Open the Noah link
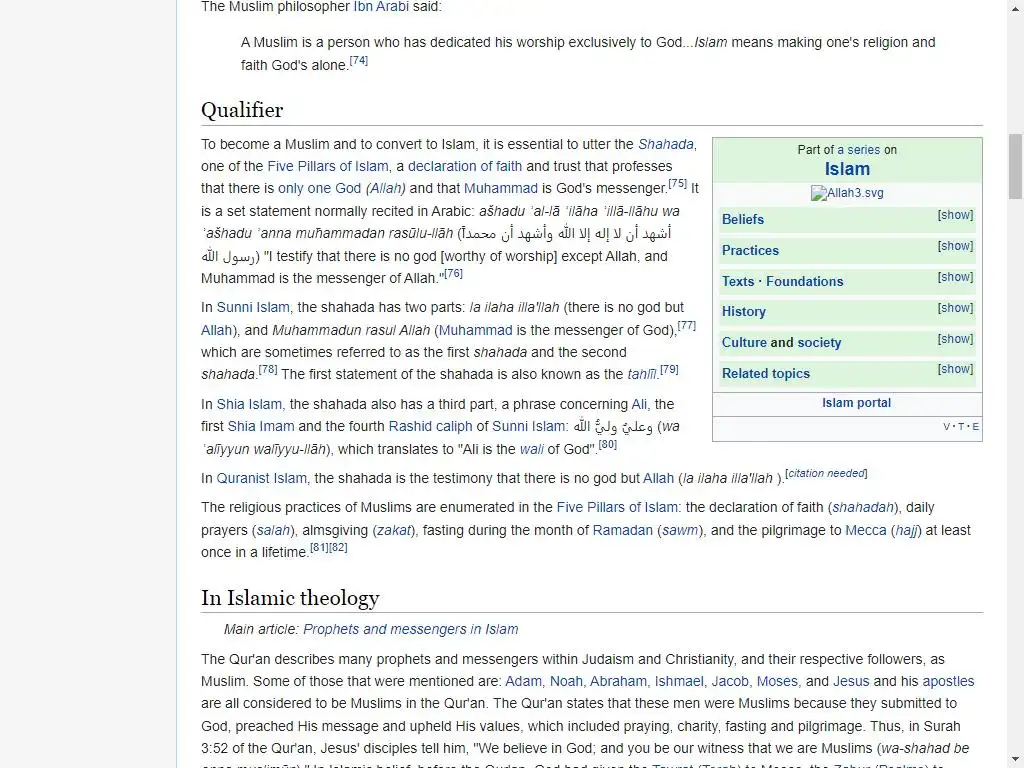This screenshot has width=1024, height=768. pyautogui.click(x=566, y=682)
